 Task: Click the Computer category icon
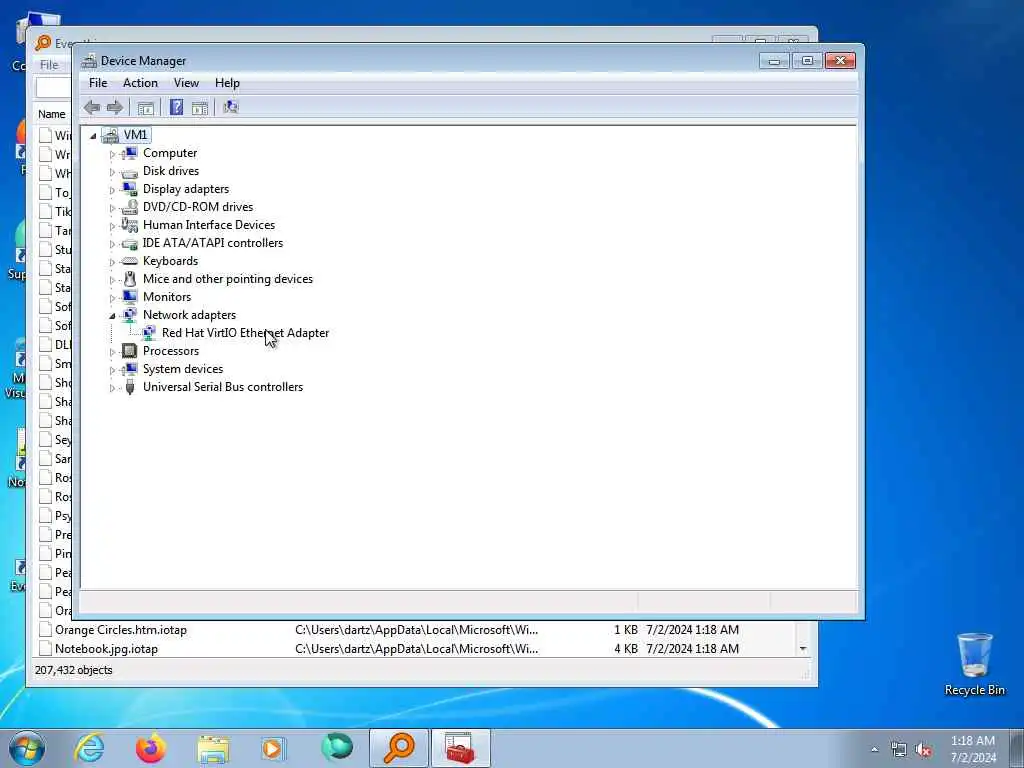click(130, 153)
